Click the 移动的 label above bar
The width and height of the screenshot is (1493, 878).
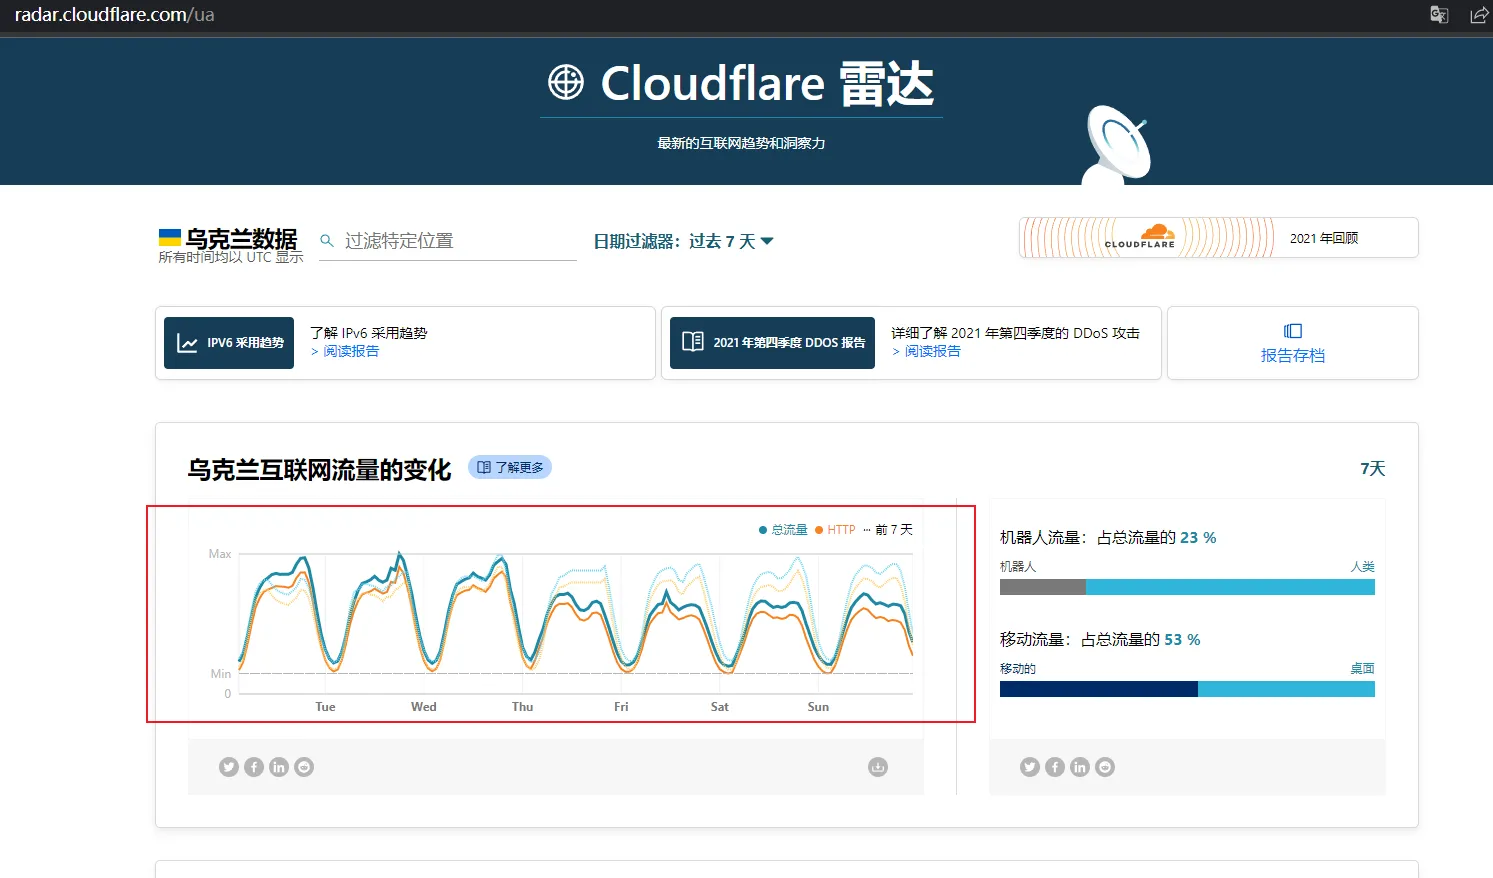[x=1018, y=669]
